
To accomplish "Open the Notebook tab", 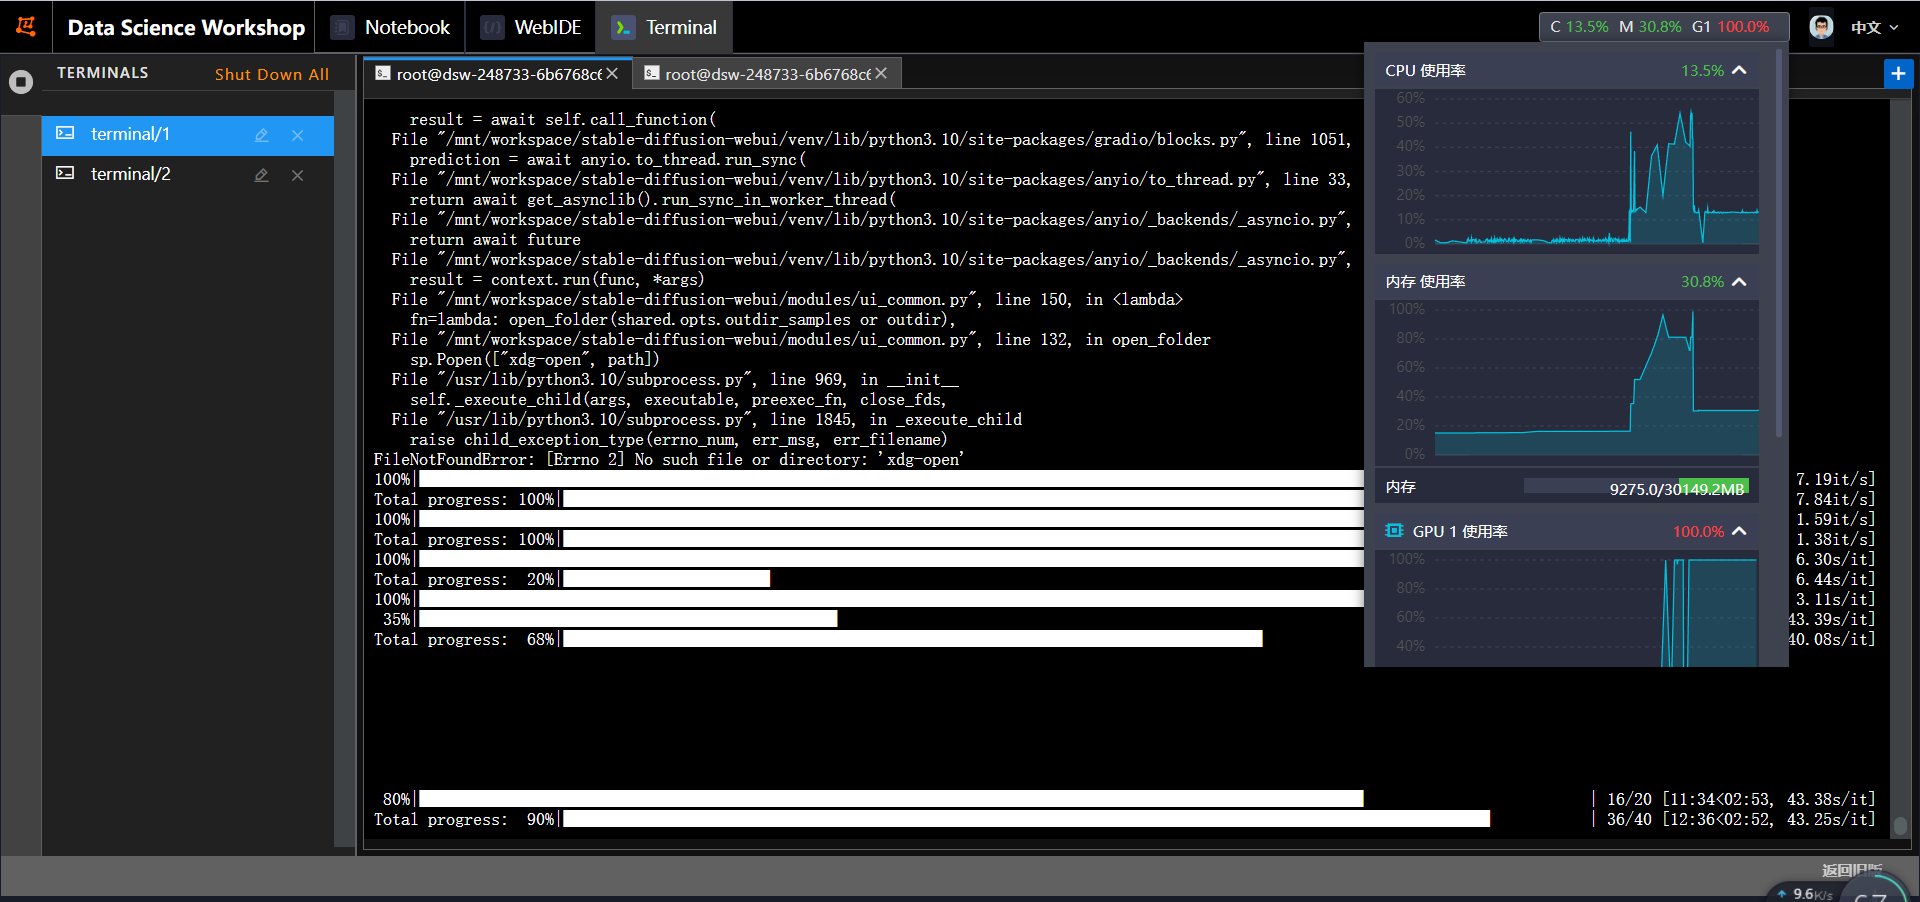I will (x=390, y=27).
